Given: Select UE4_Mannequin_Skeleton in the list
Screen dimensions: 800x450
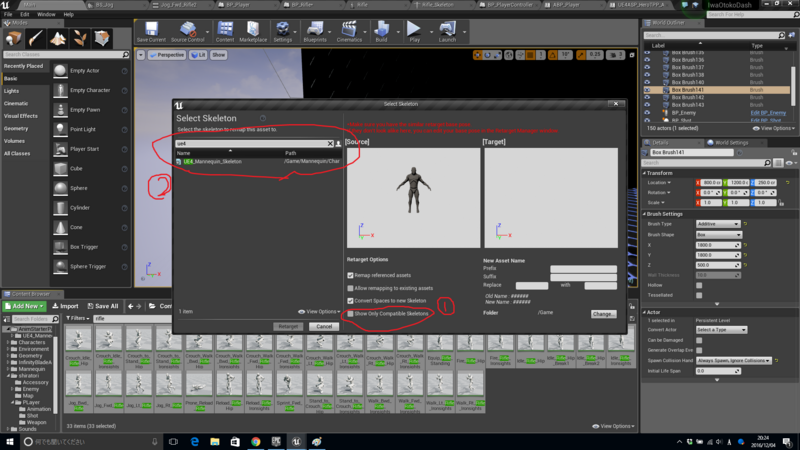Looking at the screenshot, I should click(258, 162).
